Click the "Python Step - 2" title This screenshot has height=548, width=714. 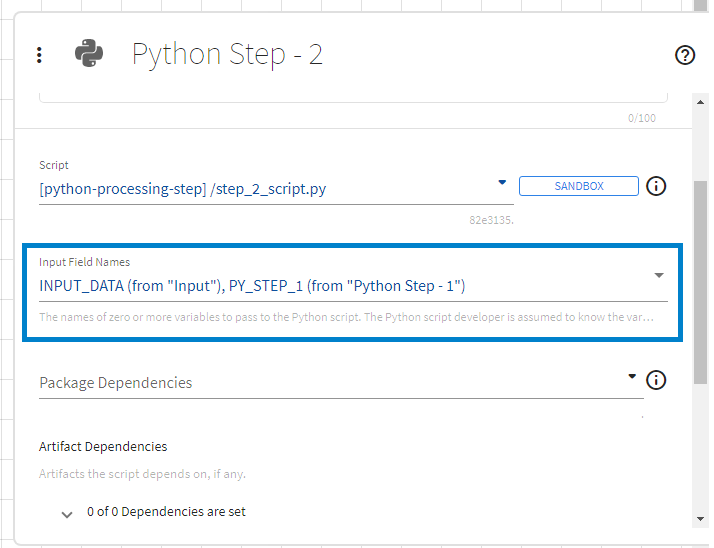tap(227, 54)
